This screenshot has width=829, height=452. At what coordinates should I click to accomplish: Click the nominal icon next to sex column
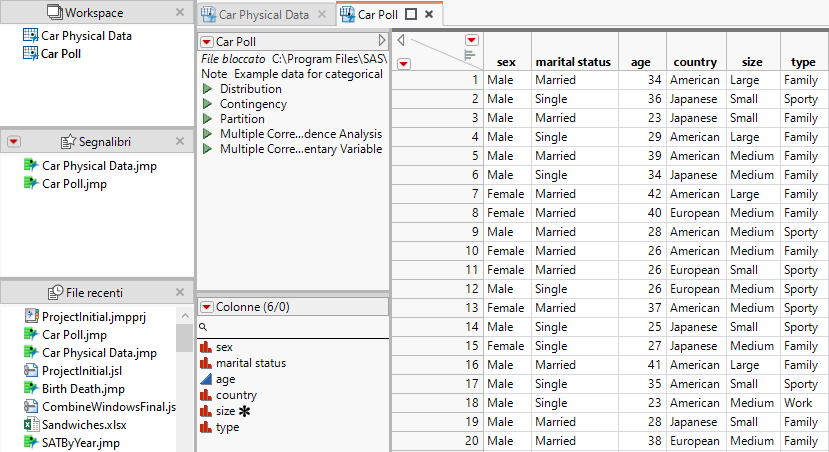pos(206,347)
